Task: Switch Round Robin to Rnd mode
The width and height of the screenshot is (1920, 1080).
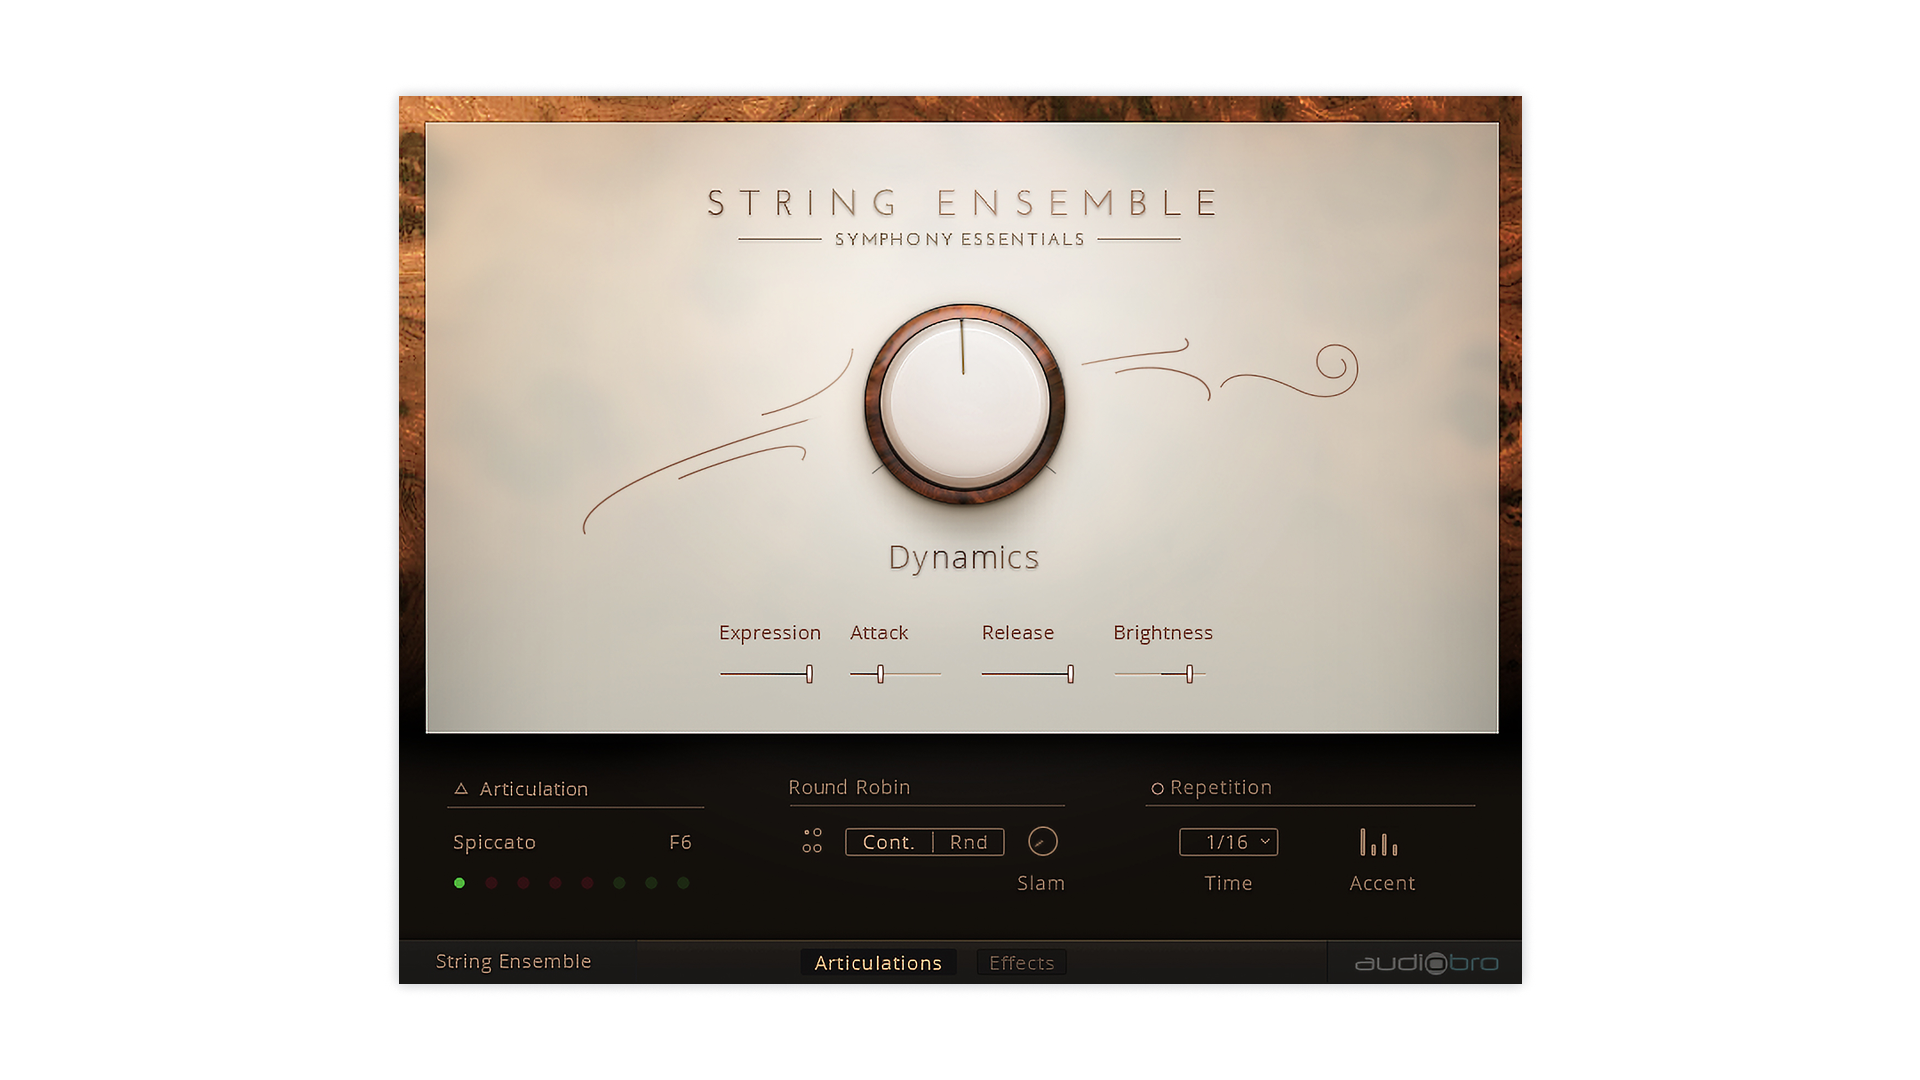Action: coord(968,842)
